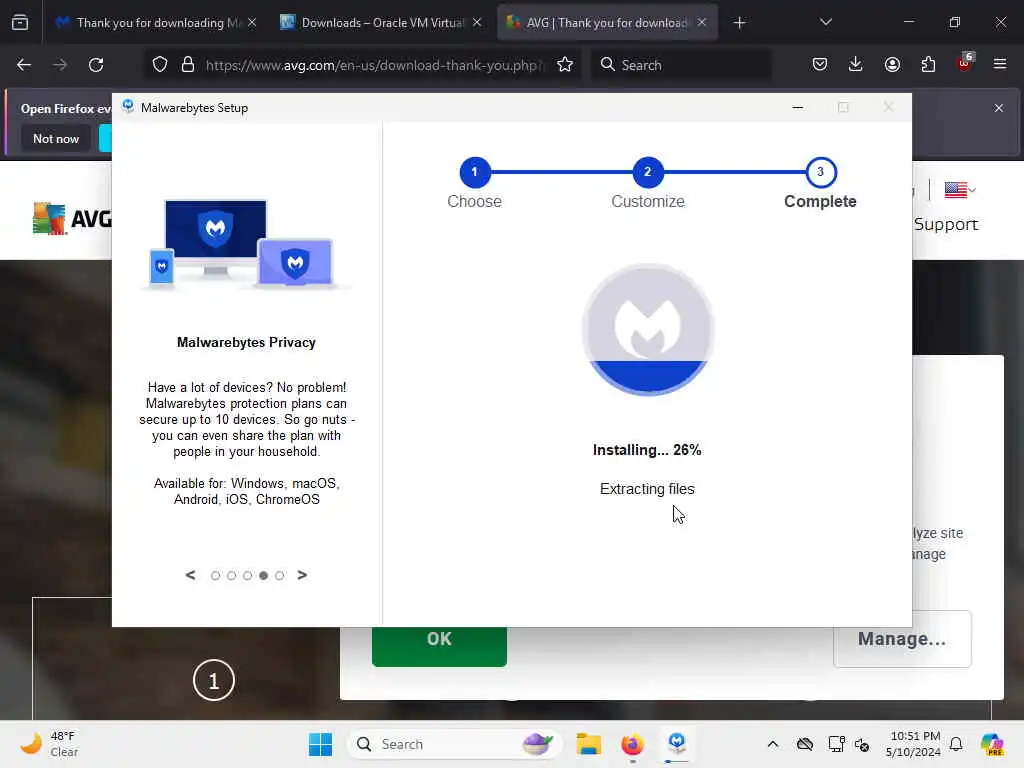
Task: Select the second promo carousel dot
Action: 231,575
